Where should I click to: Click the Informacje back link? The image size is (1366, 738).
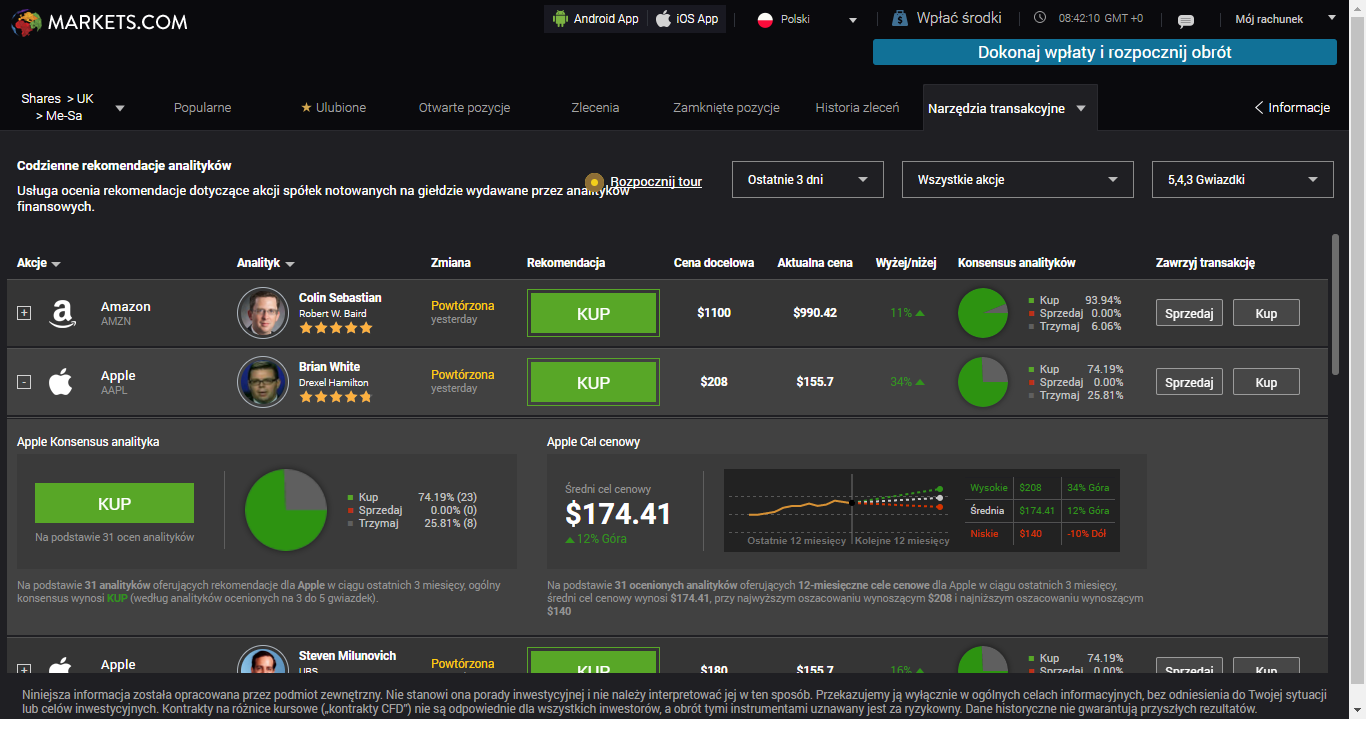coord(1292,107)
